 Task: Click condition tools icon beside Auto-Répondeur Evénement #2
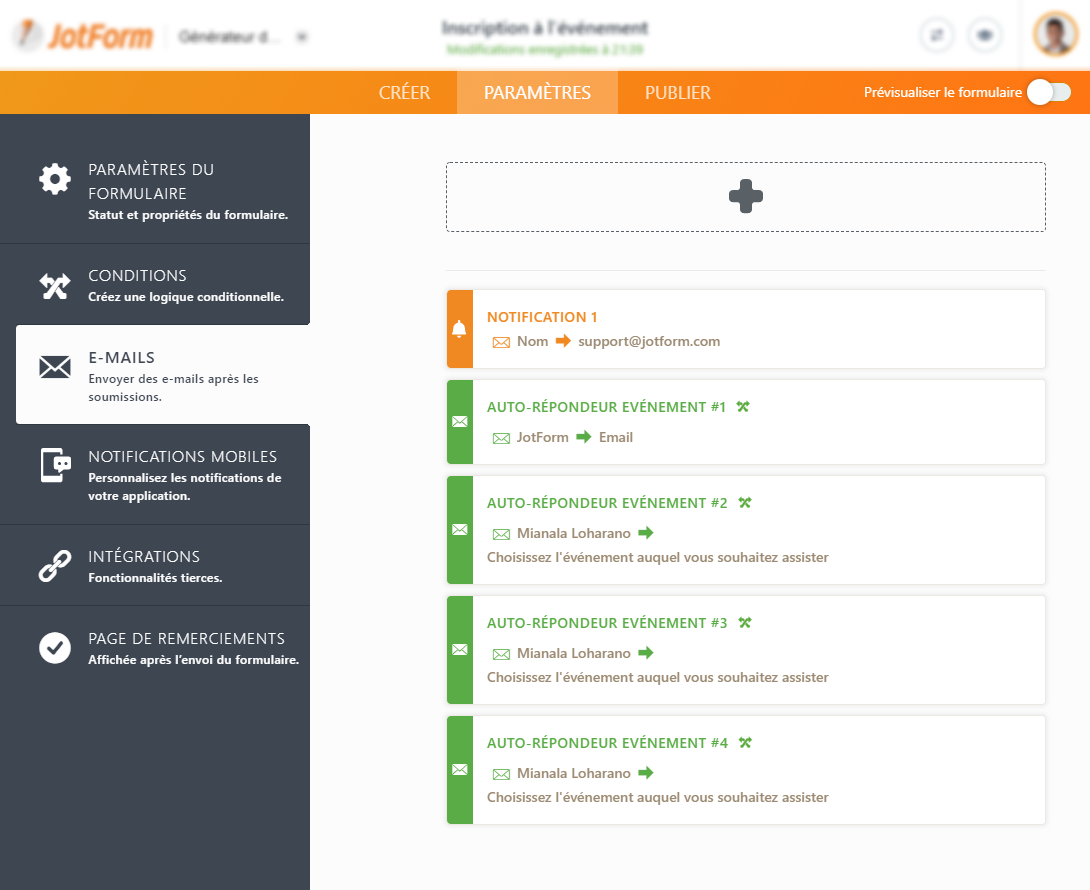click(744, 503)
